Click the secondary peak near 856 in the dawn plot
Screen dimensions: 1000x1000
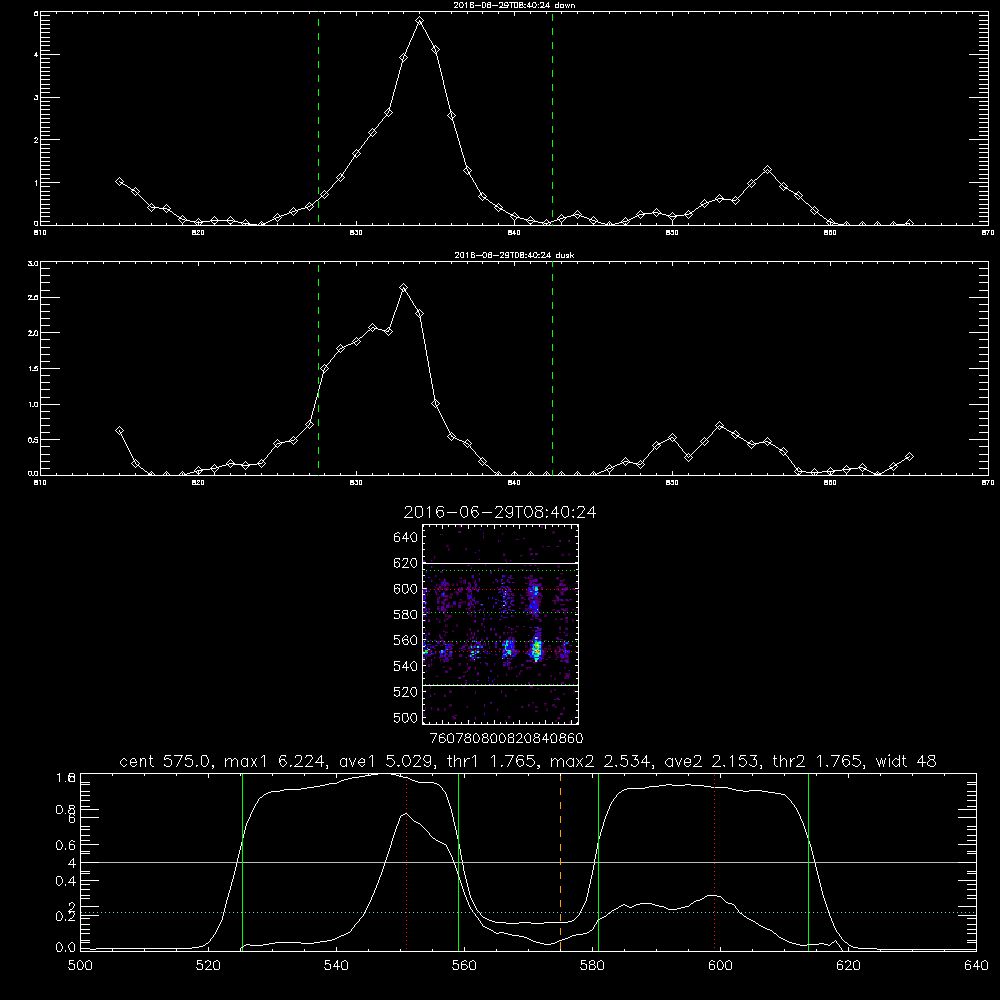click(x=768, y=170)
